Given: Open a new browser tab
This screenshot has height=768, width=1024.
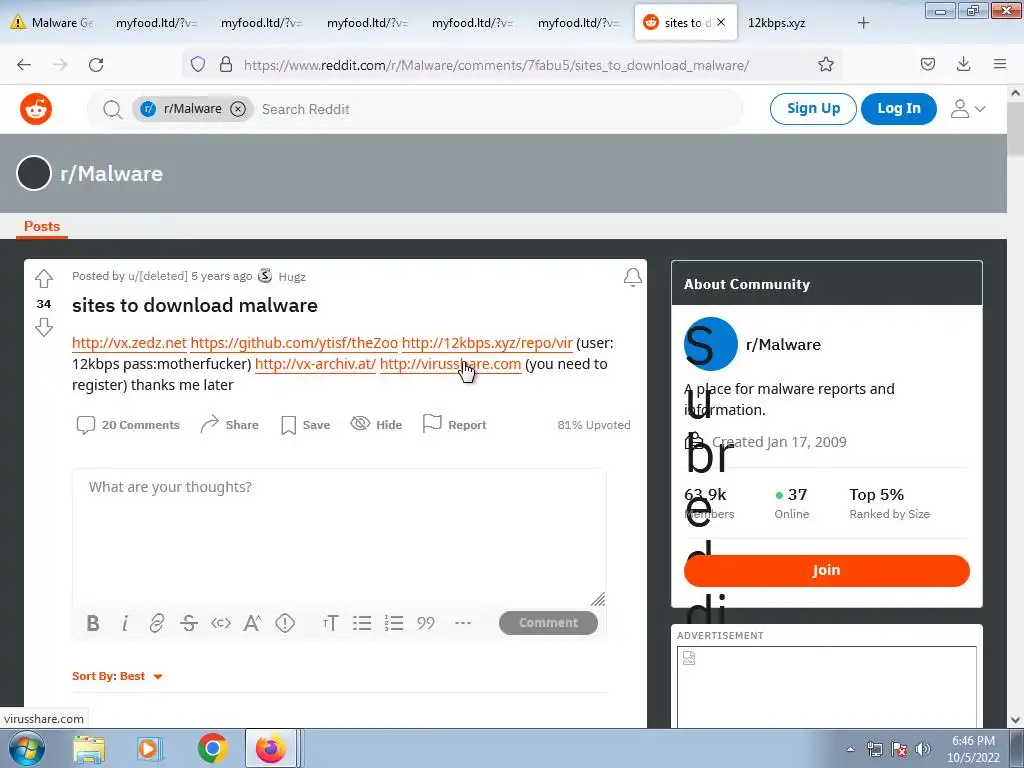Looking at the screenshot, I should 863,23.
